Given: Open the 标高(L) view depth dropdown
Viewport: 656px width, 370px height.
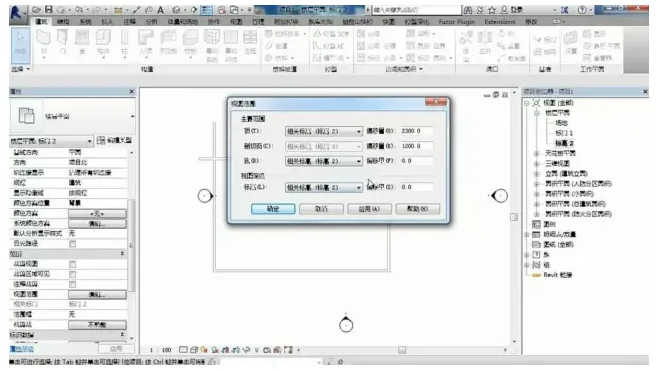Looking at the screenshot, I should pyautogui.click(x=323, y=188).
